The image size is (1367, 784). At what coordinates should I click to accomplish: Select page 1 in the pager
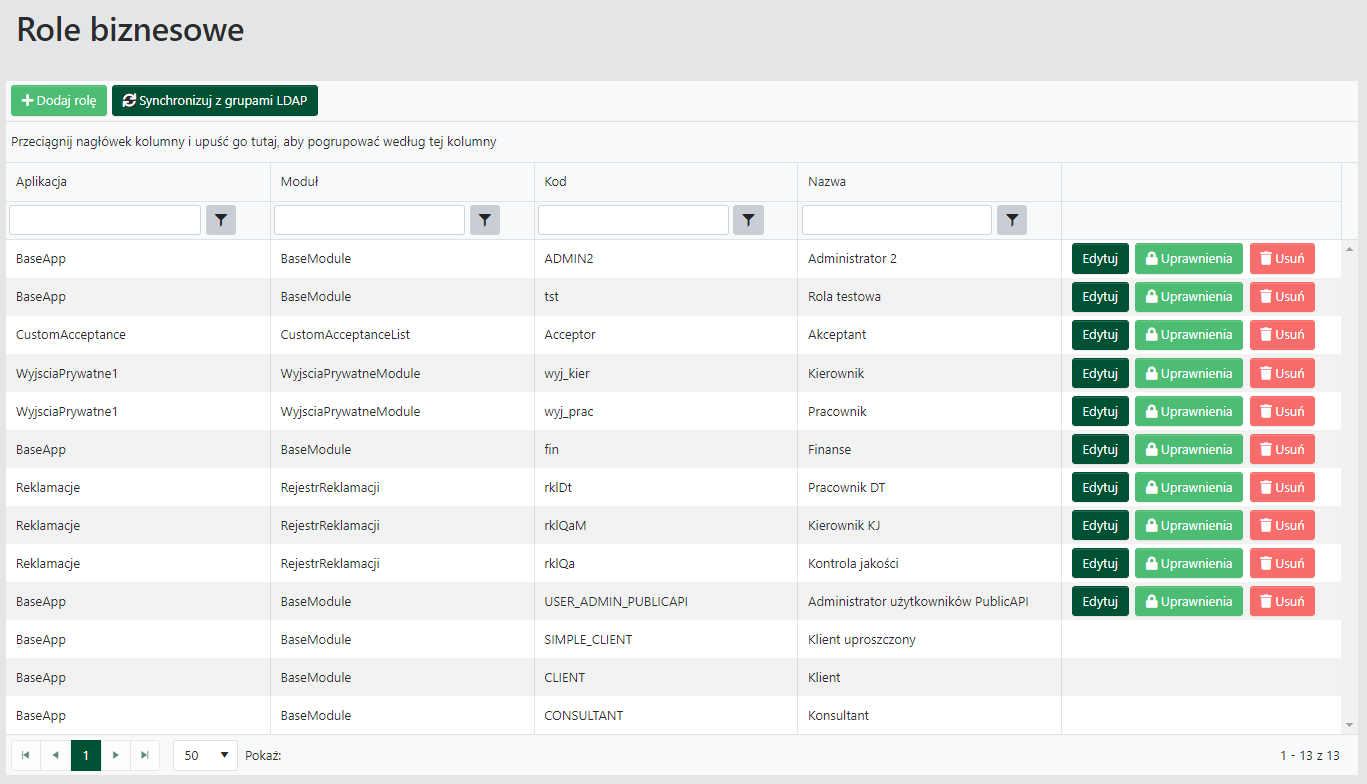pyautogui.click(x=86, y=755)
